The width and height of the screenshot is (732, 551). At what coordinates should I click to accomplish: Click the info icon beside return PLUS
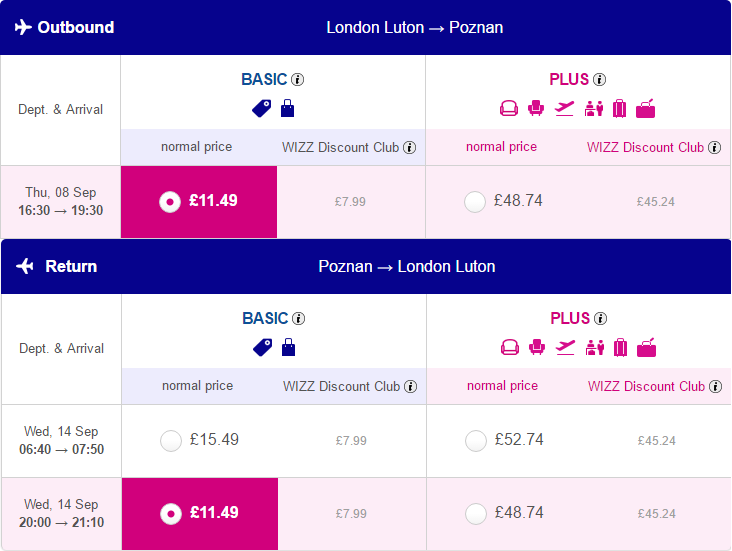click(600, 319)
